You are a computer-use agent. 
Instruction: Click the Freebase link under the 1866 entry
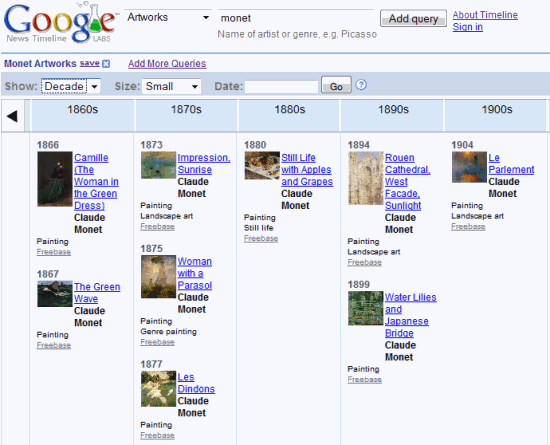click(x=54, y=252)
